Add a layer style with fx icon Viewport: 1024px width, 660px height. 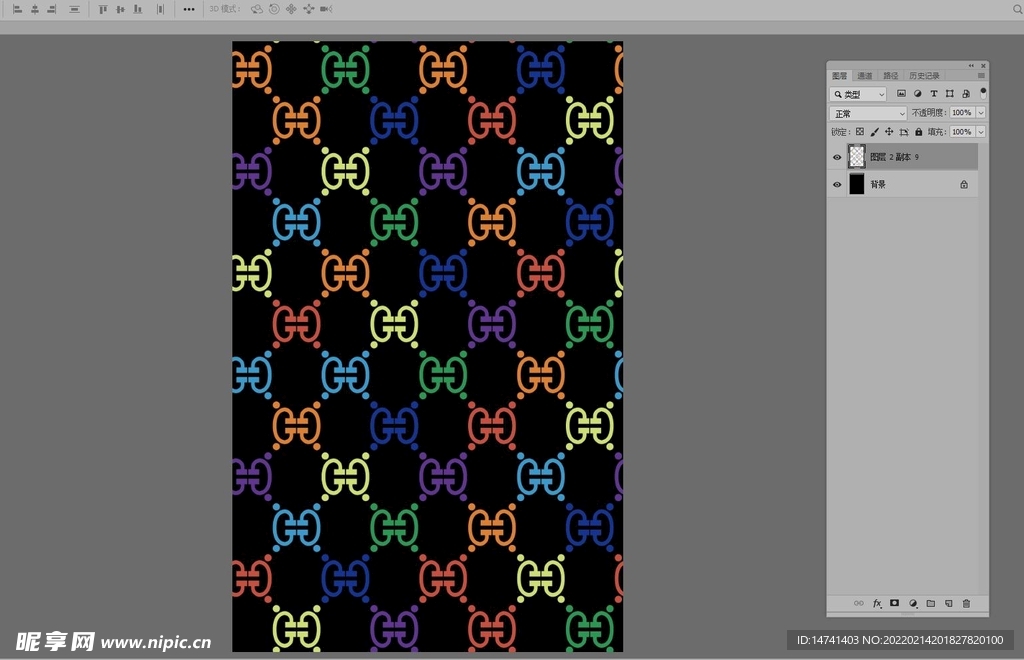coord(877,603)
